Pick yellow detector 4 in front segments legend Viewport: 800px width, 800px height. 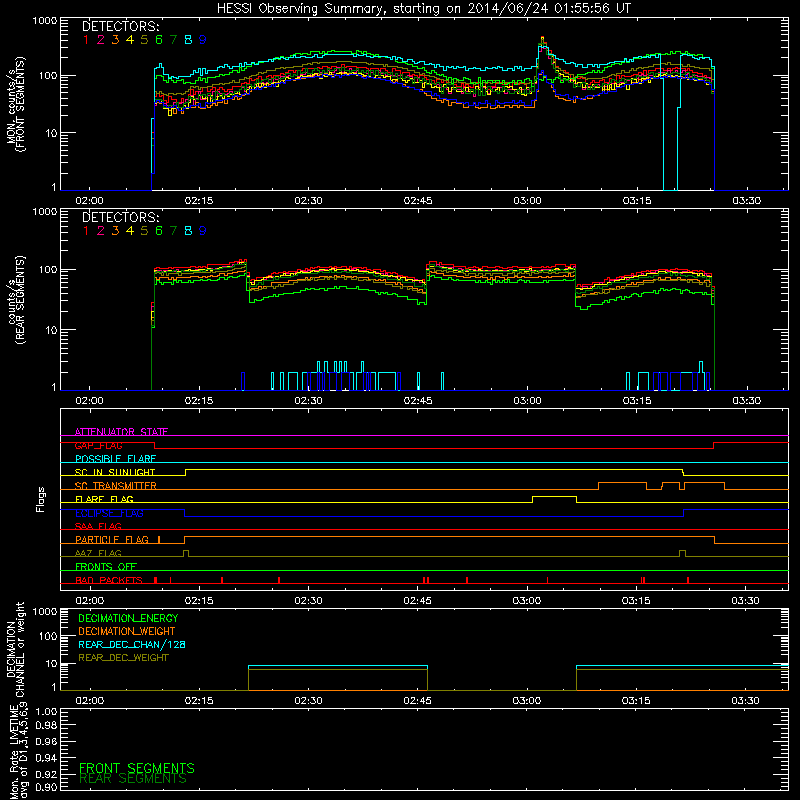[130, 40]
